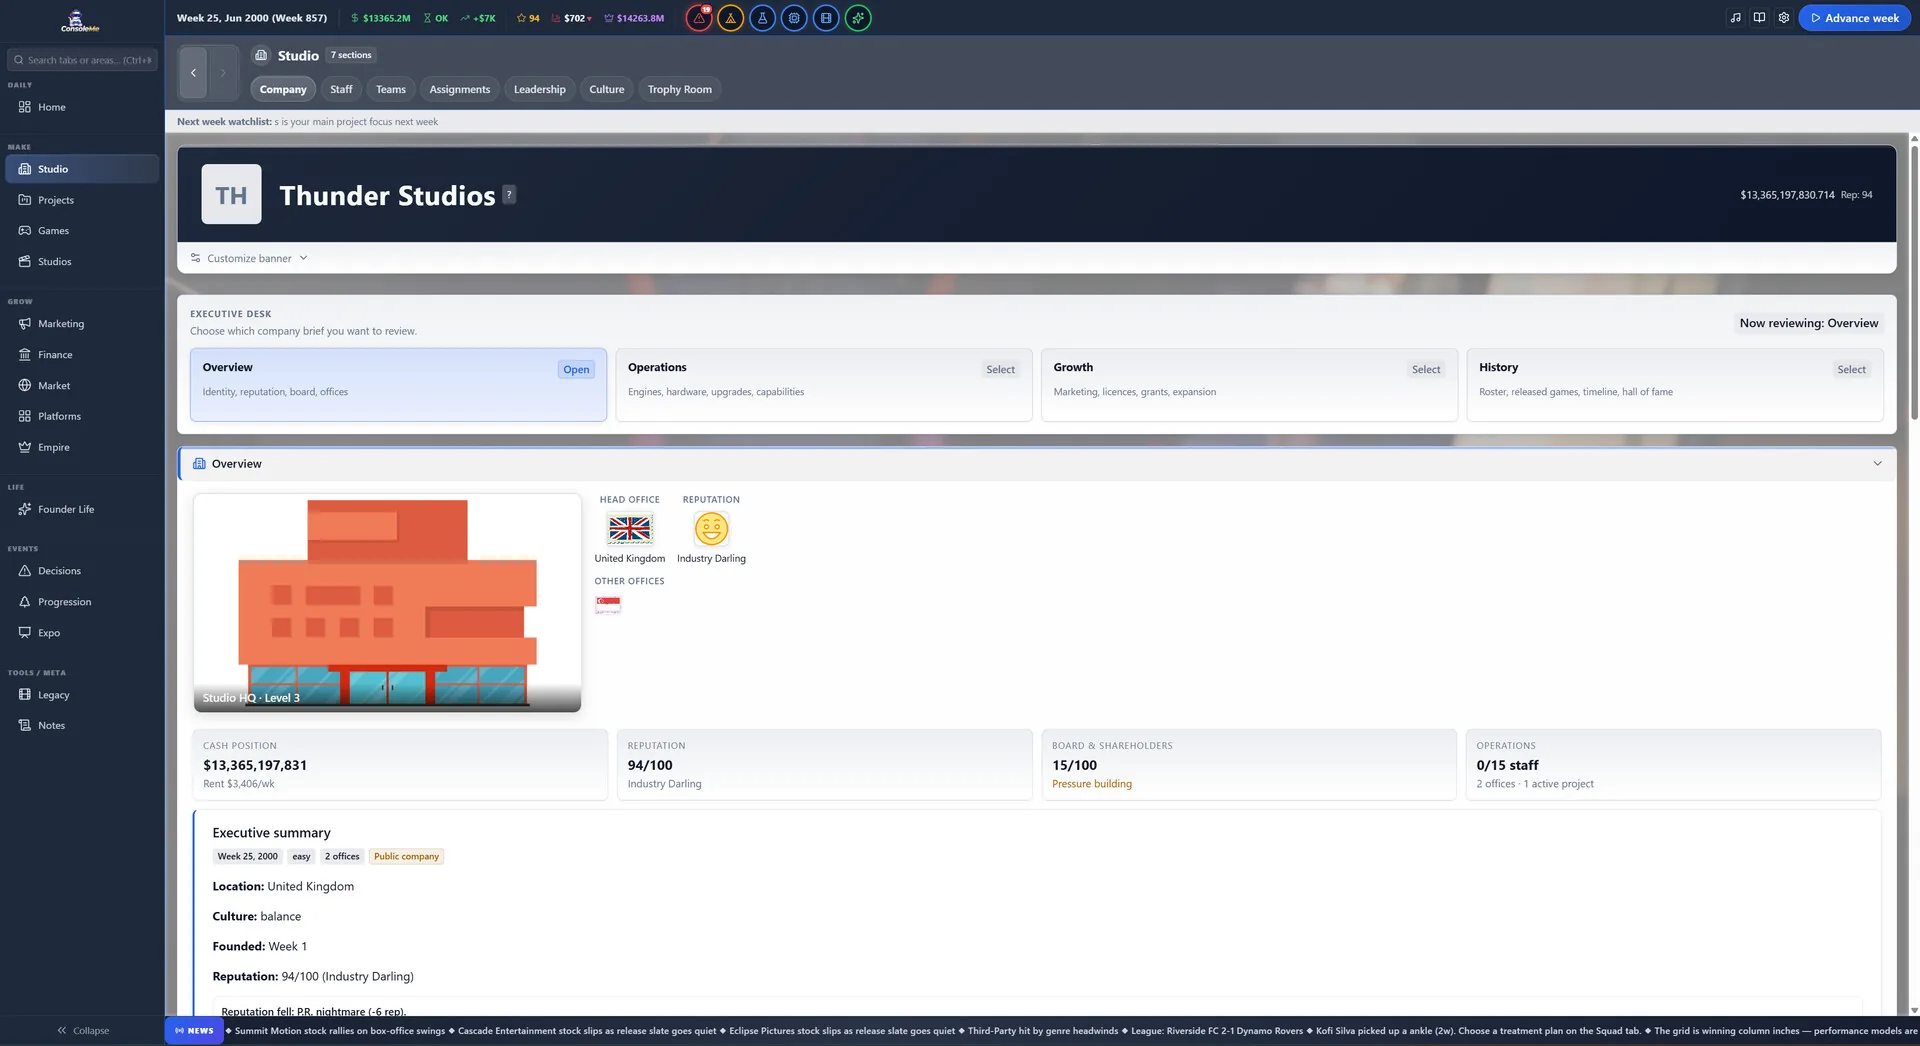
Task: Click the 7 sections badge
Action: (351, 55)
